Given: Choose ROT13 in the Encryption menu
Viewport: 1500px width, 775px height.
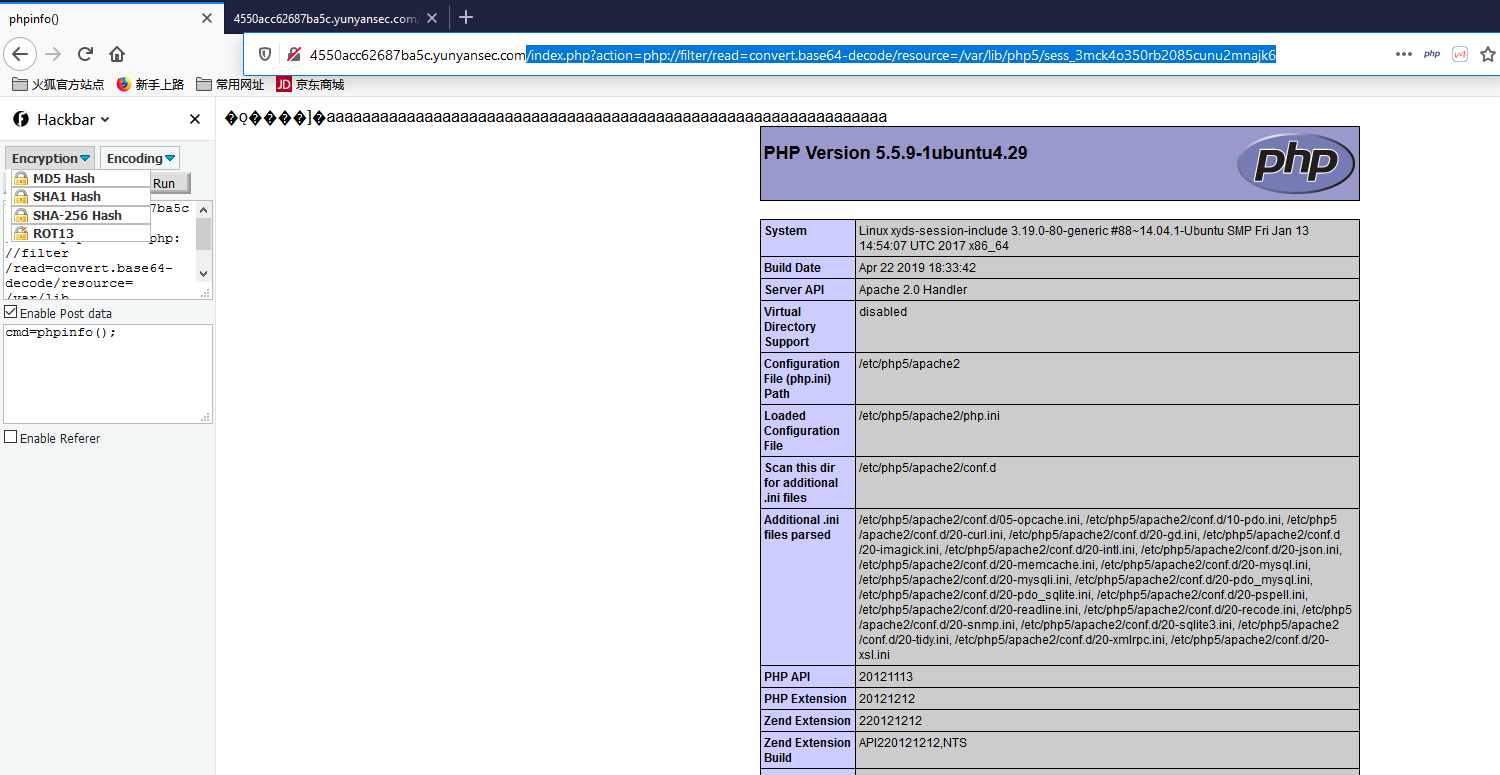Looking at the screenshot, I should pyautogui.click(x=53, y=233).
